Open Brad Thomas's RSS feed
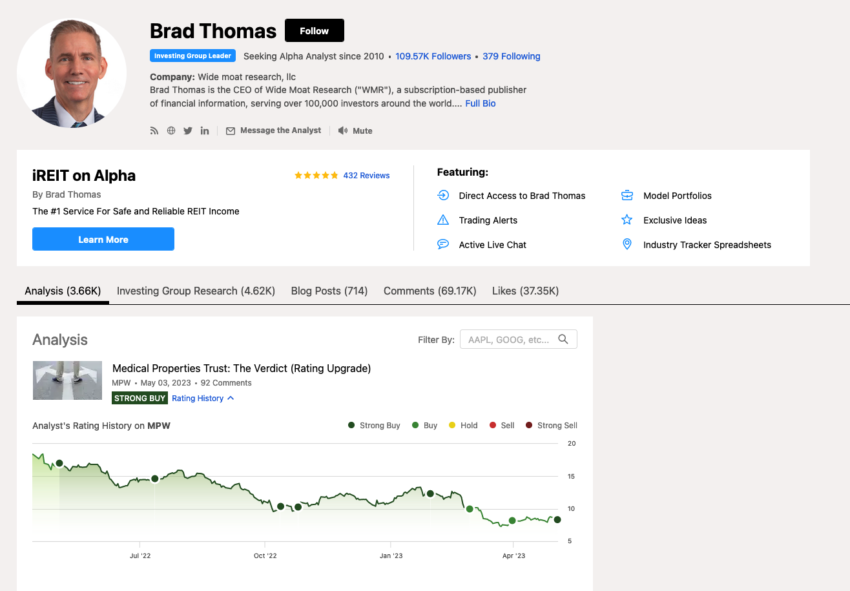 [154, 130]
